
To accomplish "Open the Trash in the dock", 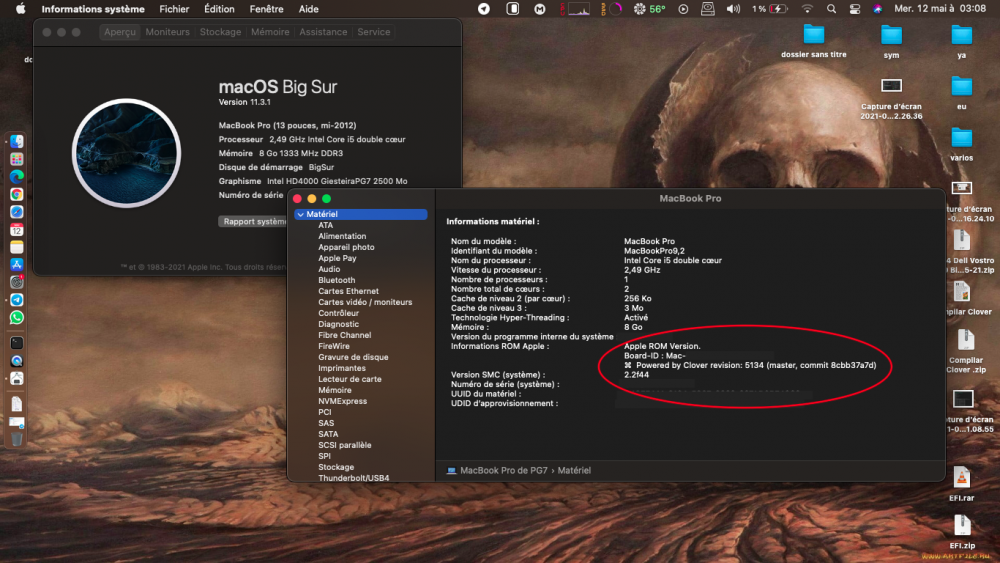I will [17, 439].
